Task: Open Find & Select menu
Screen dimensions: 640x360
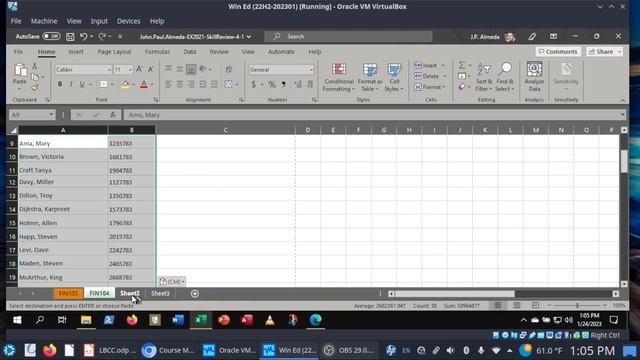Action: point(505,78)
